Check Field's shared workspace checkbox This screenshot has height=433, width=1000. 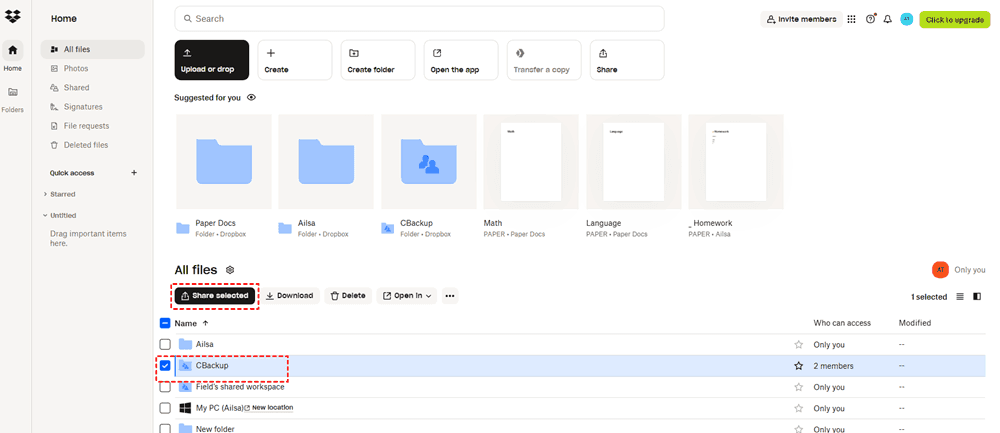click(x=165, y=387)
